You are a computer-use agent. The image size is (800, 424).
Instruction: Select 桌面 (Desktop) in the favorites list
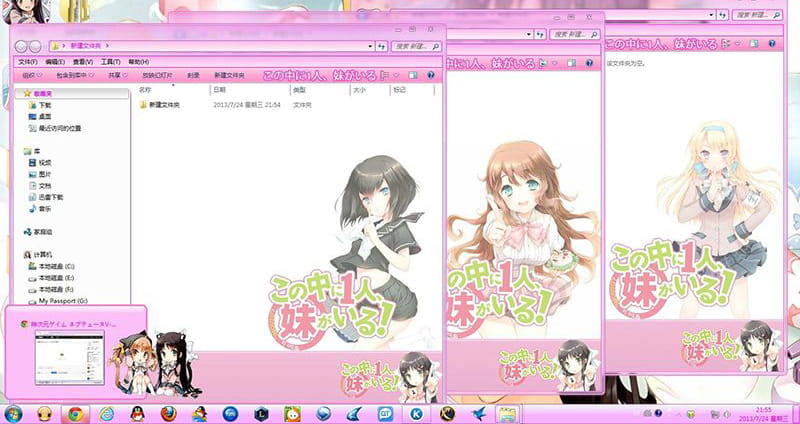[44, 117]
